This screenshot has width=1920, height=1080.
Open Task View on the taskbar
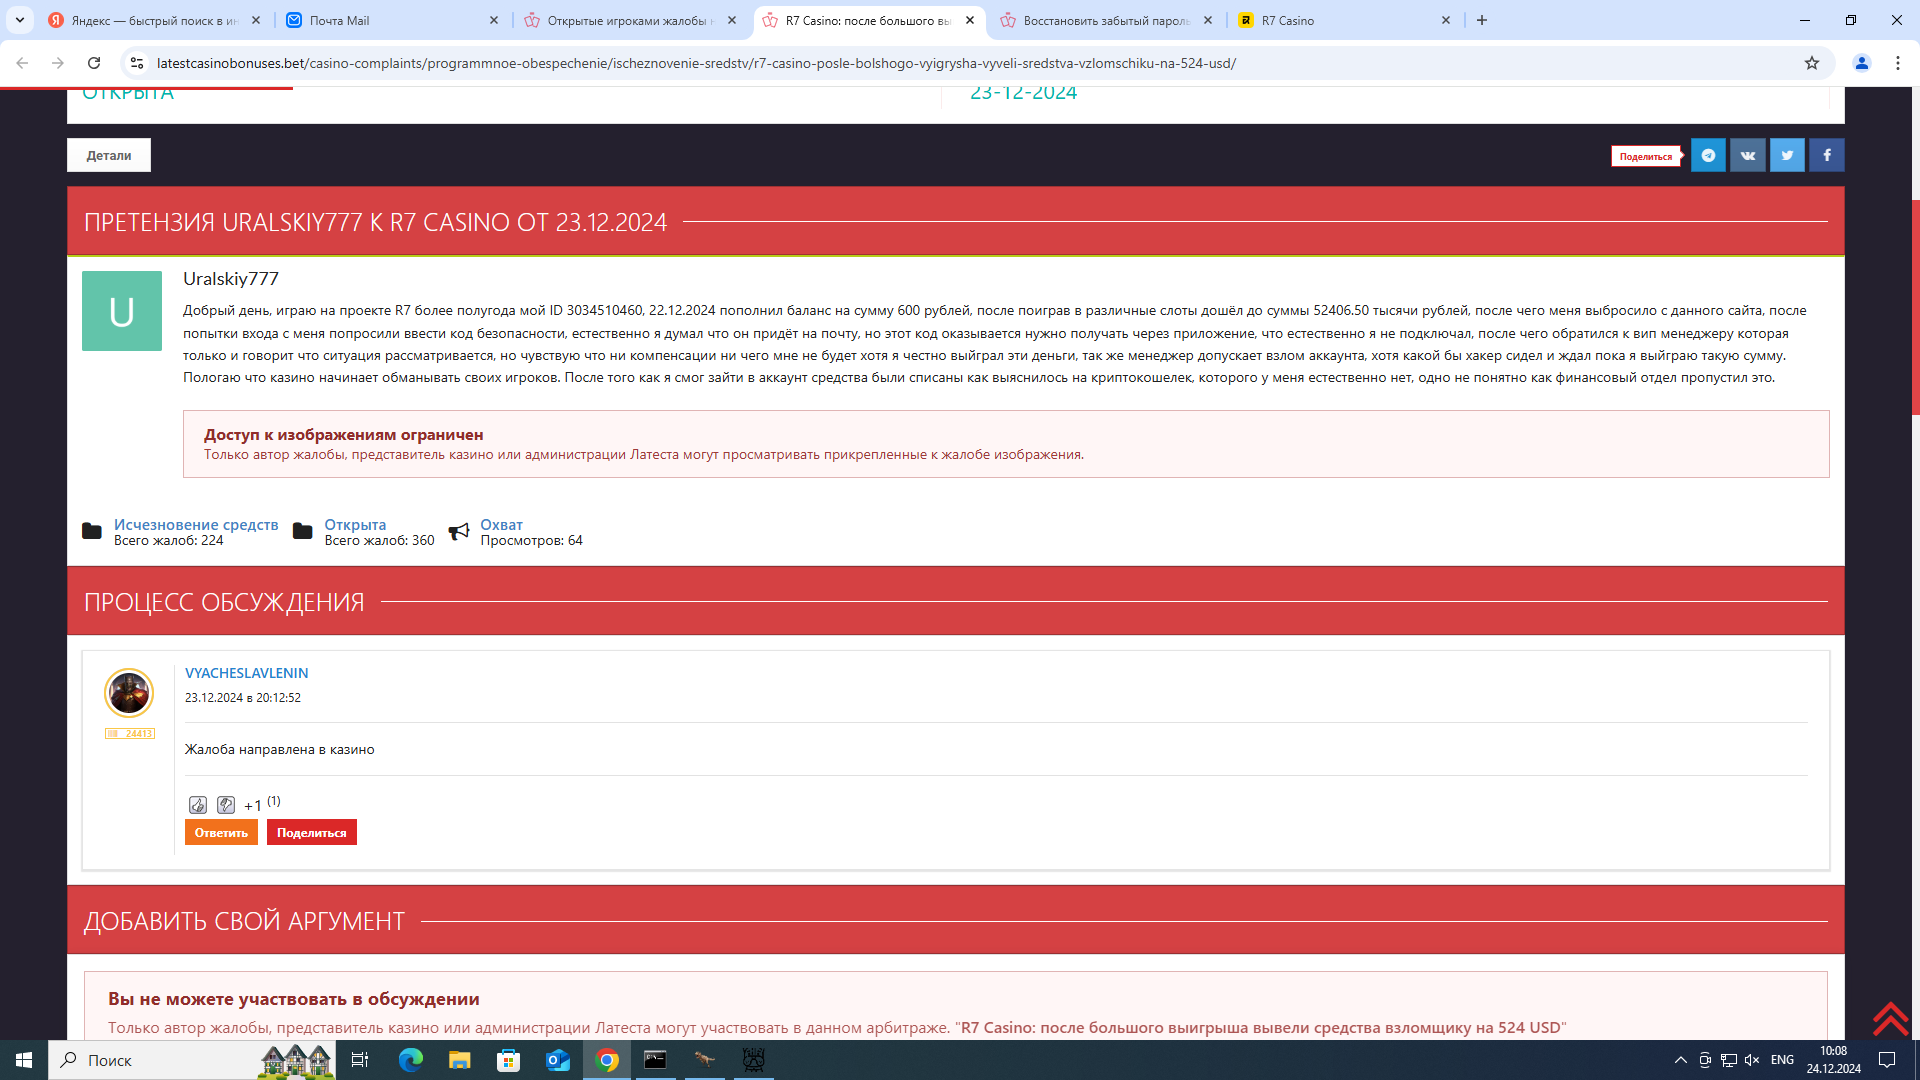point(360,1060)
